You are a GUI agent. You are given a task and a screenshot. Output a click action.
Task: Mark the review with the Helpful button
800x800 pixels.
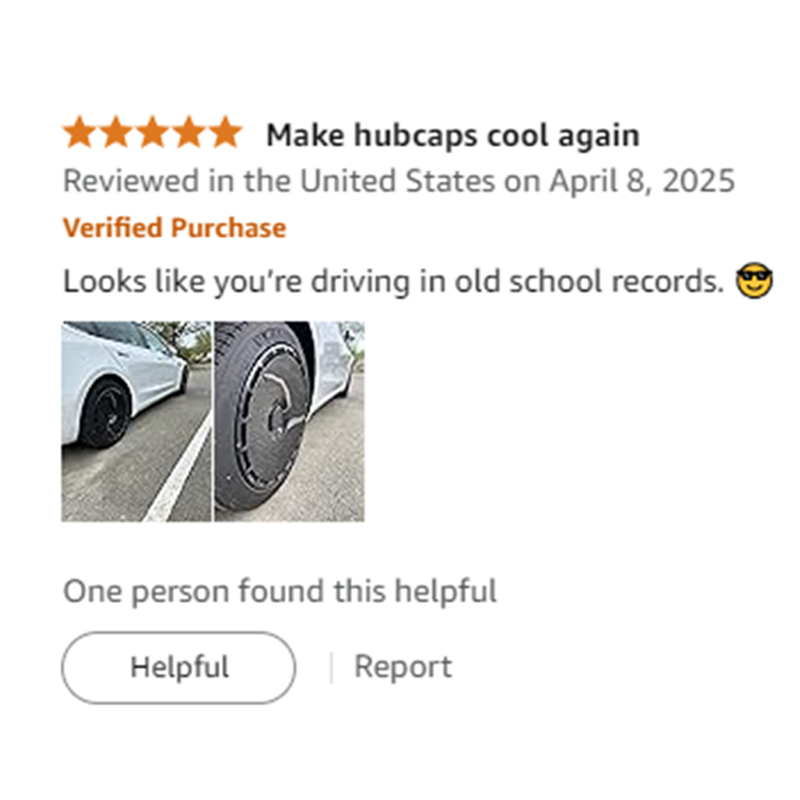[x=179, y=667]
